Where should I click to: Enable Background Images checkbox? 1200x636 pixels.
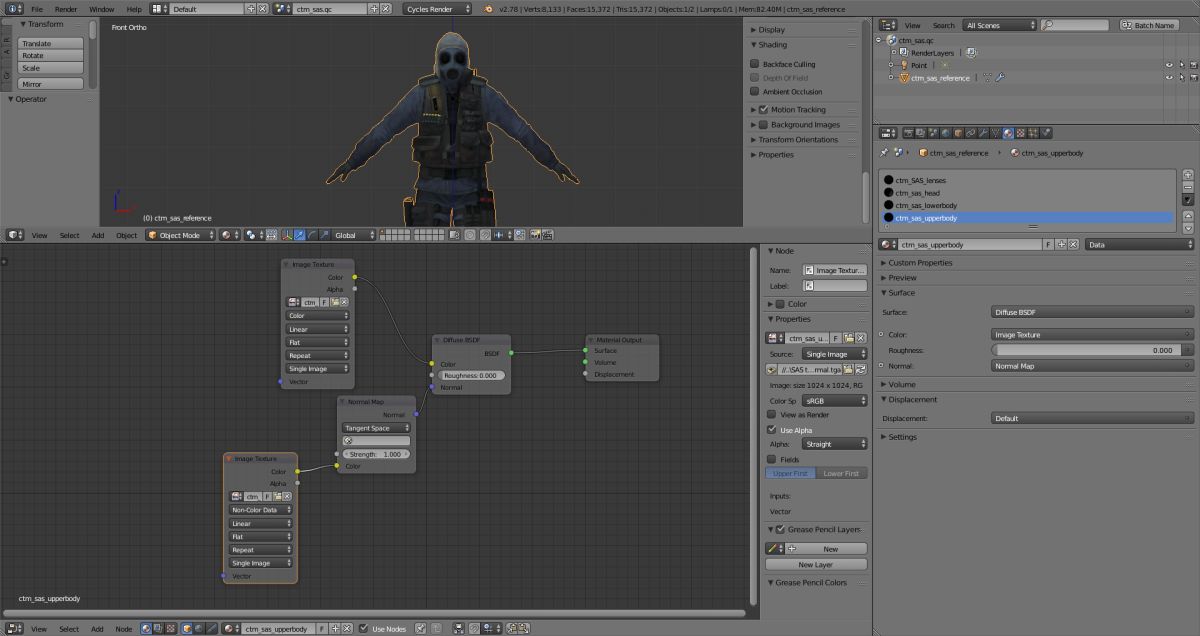point(764,125)
